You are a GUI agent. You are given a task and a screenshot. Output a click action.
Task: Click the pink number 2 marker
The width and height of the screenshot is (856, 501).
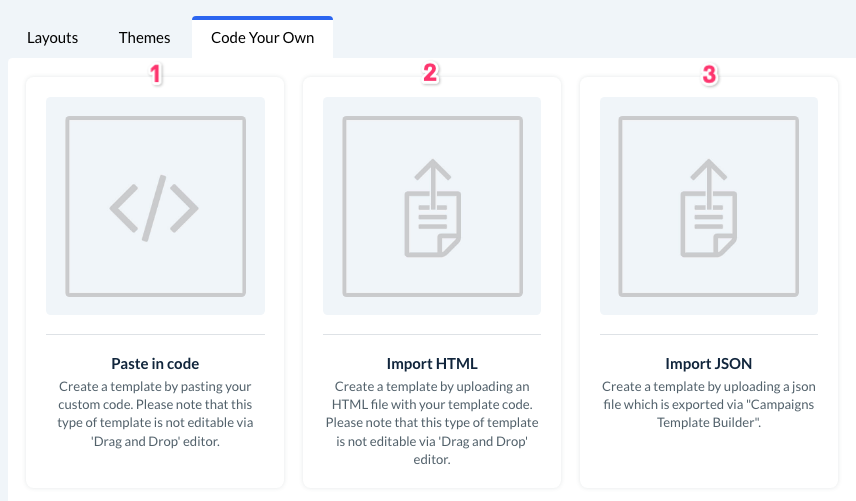pyautogui.click(x=431, y=75)
